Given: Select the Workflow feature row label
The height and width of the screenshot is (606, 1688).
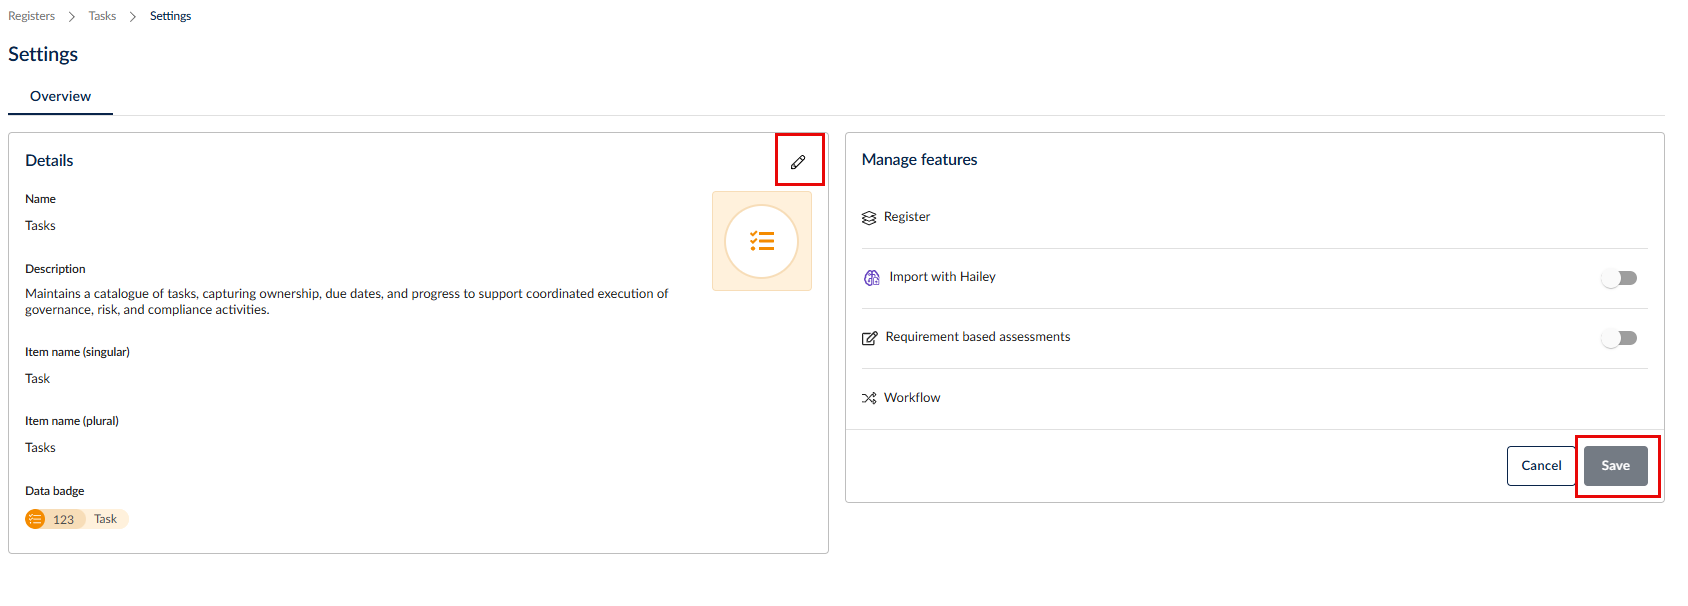Looking at the screenshot, I should pos(912,398).
